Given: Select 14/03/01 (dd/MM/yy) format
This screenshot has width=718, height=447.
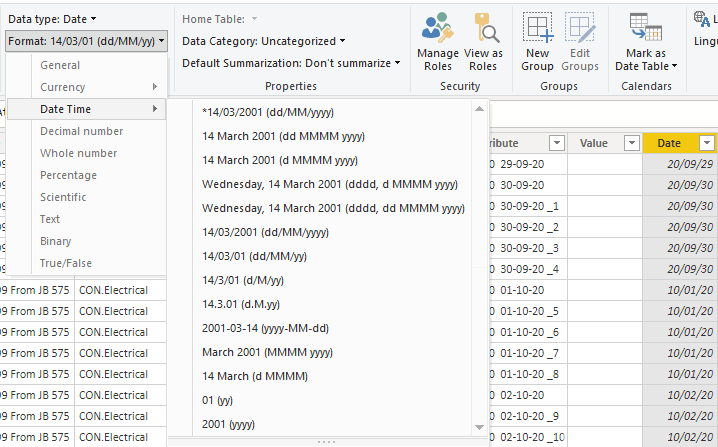Looking at the screenshot, I should (x=320, y=256).
